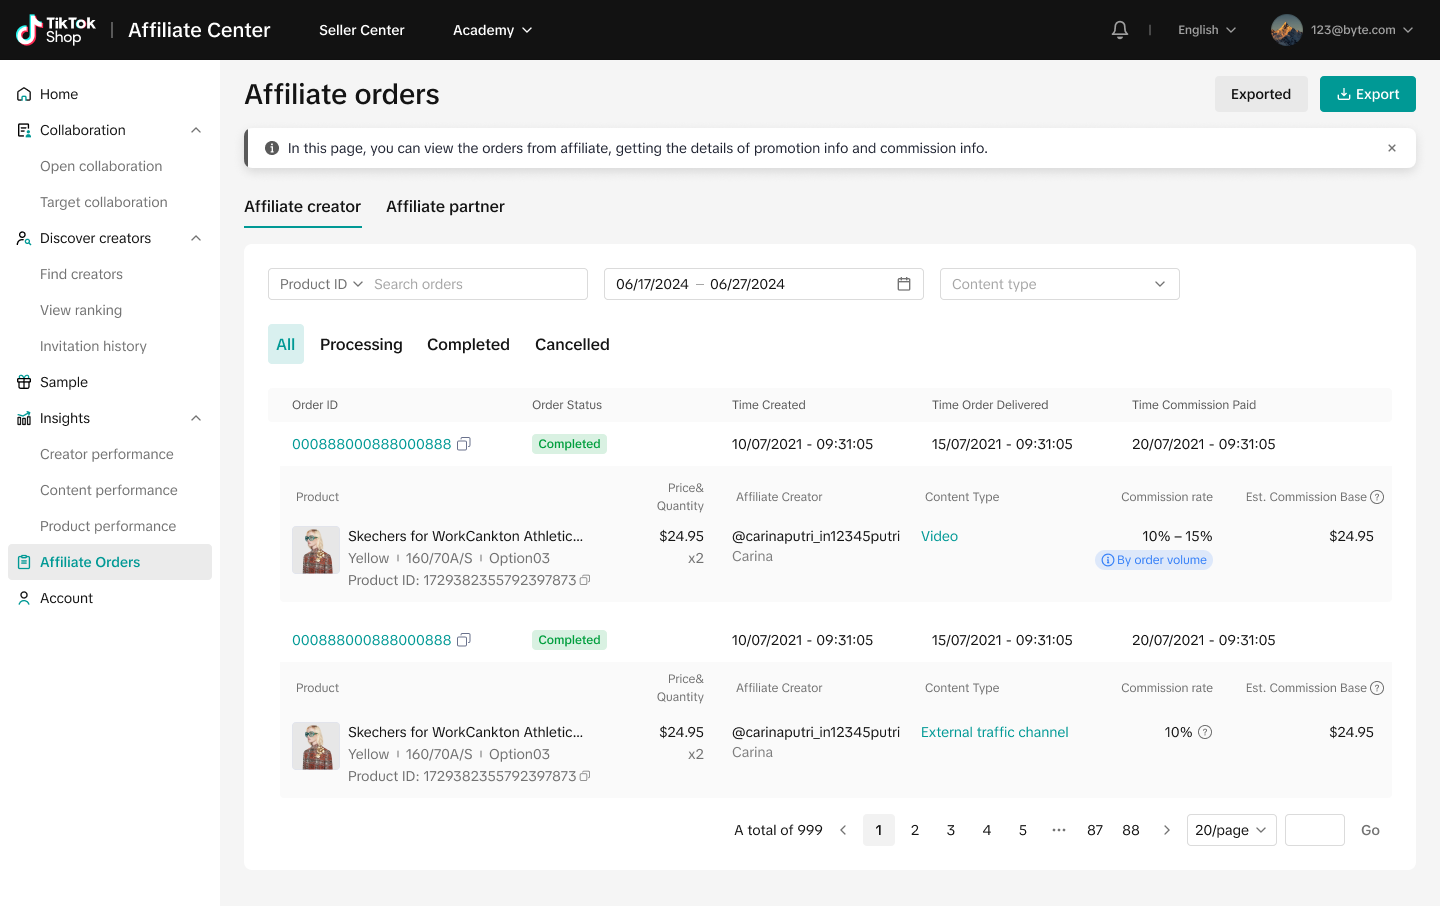Open the English language dropdown
Image resolution: width=1440 pixels, height=906 pixels.
[x=1207, y=30]
